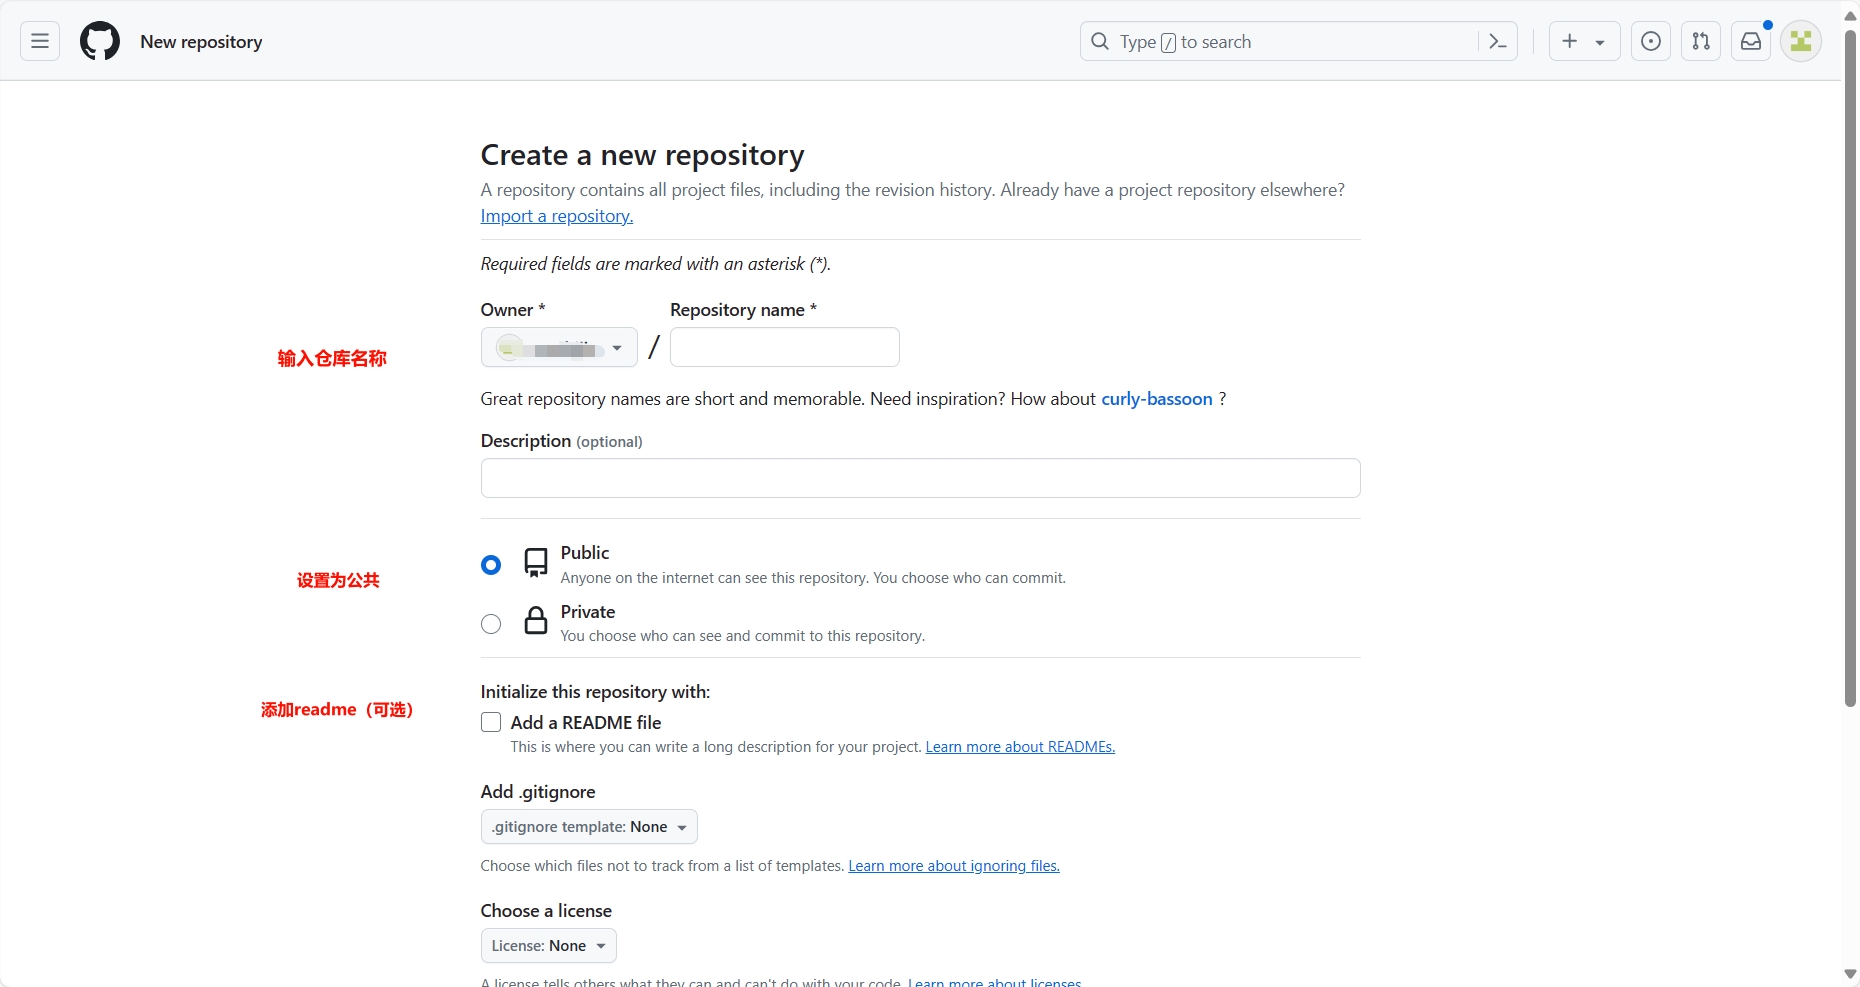Click the Import a repository link
Screen dimensions: 1860x987
(x=556, y=216)
